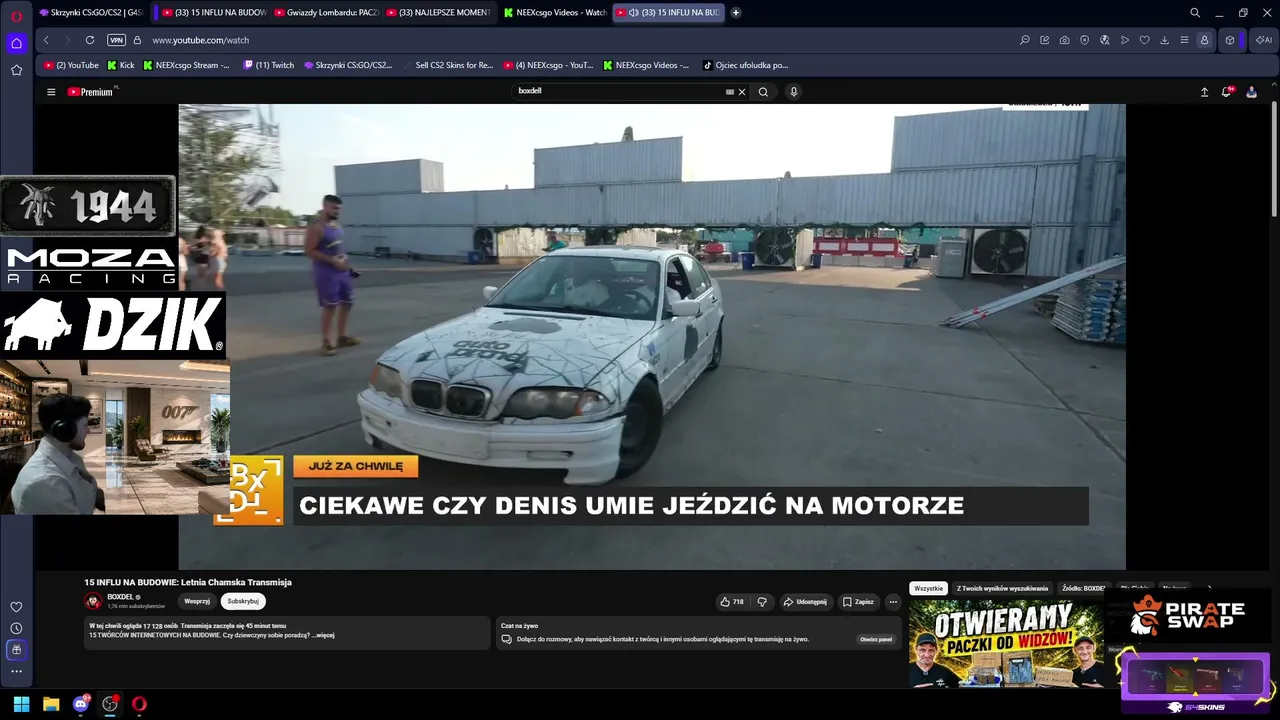Select the Wszystkie filter chip
Screen dimensions: 1280x720
click(928, 588)
